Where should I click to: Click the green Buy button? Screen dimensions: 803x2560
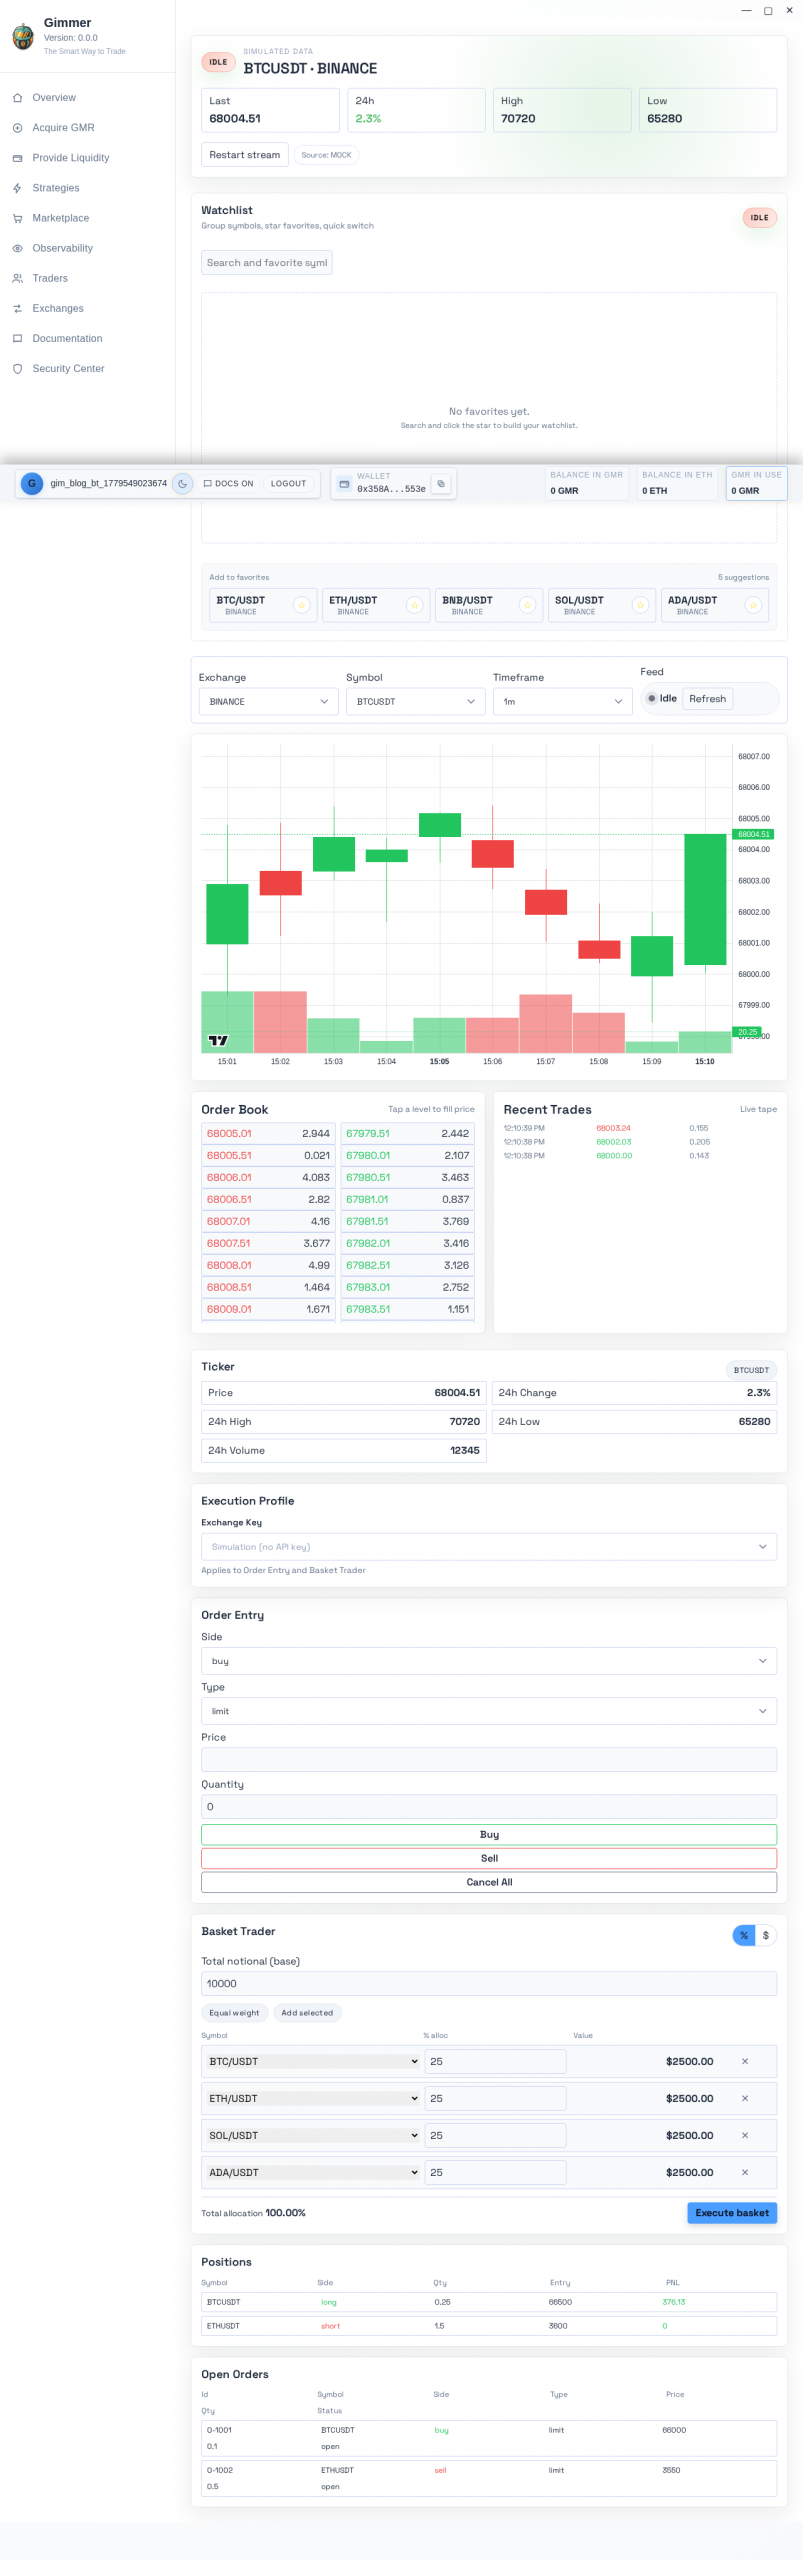[x=489, y=1835]
